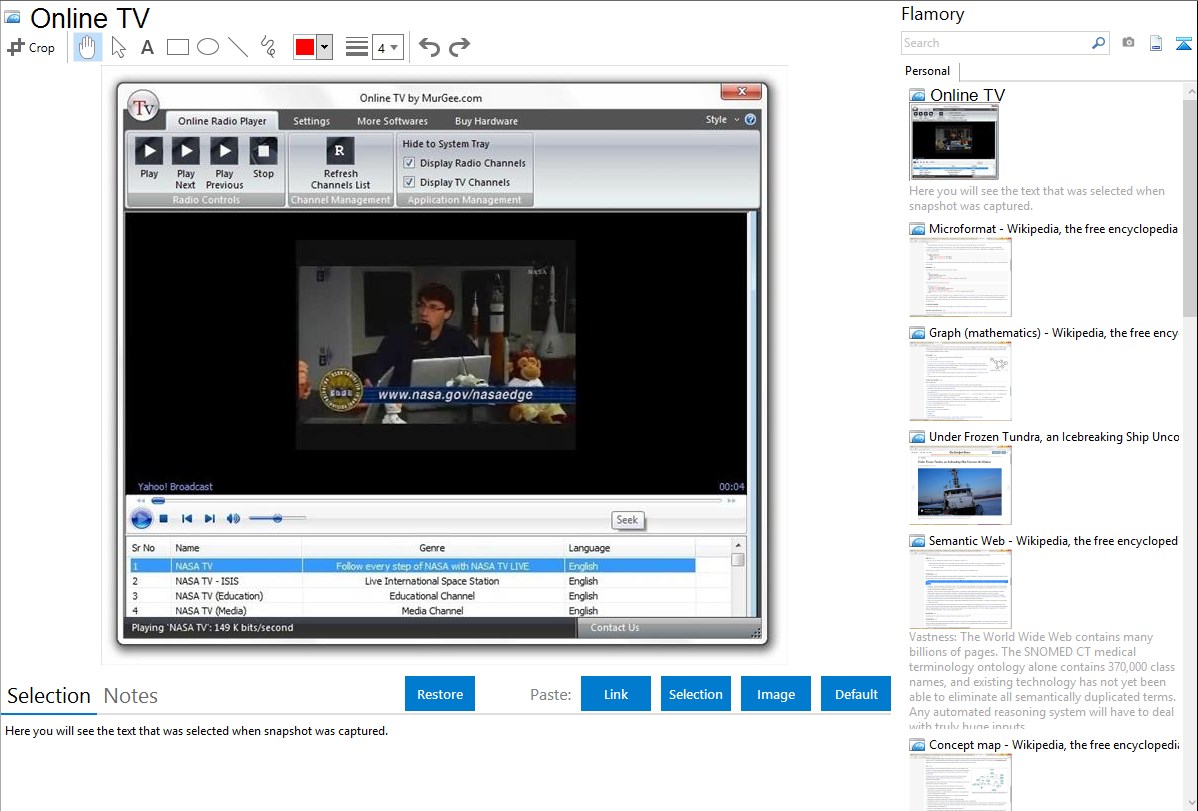Select the straight line tool
This screenshot has height=811, width=1198.
pos(238,47)
